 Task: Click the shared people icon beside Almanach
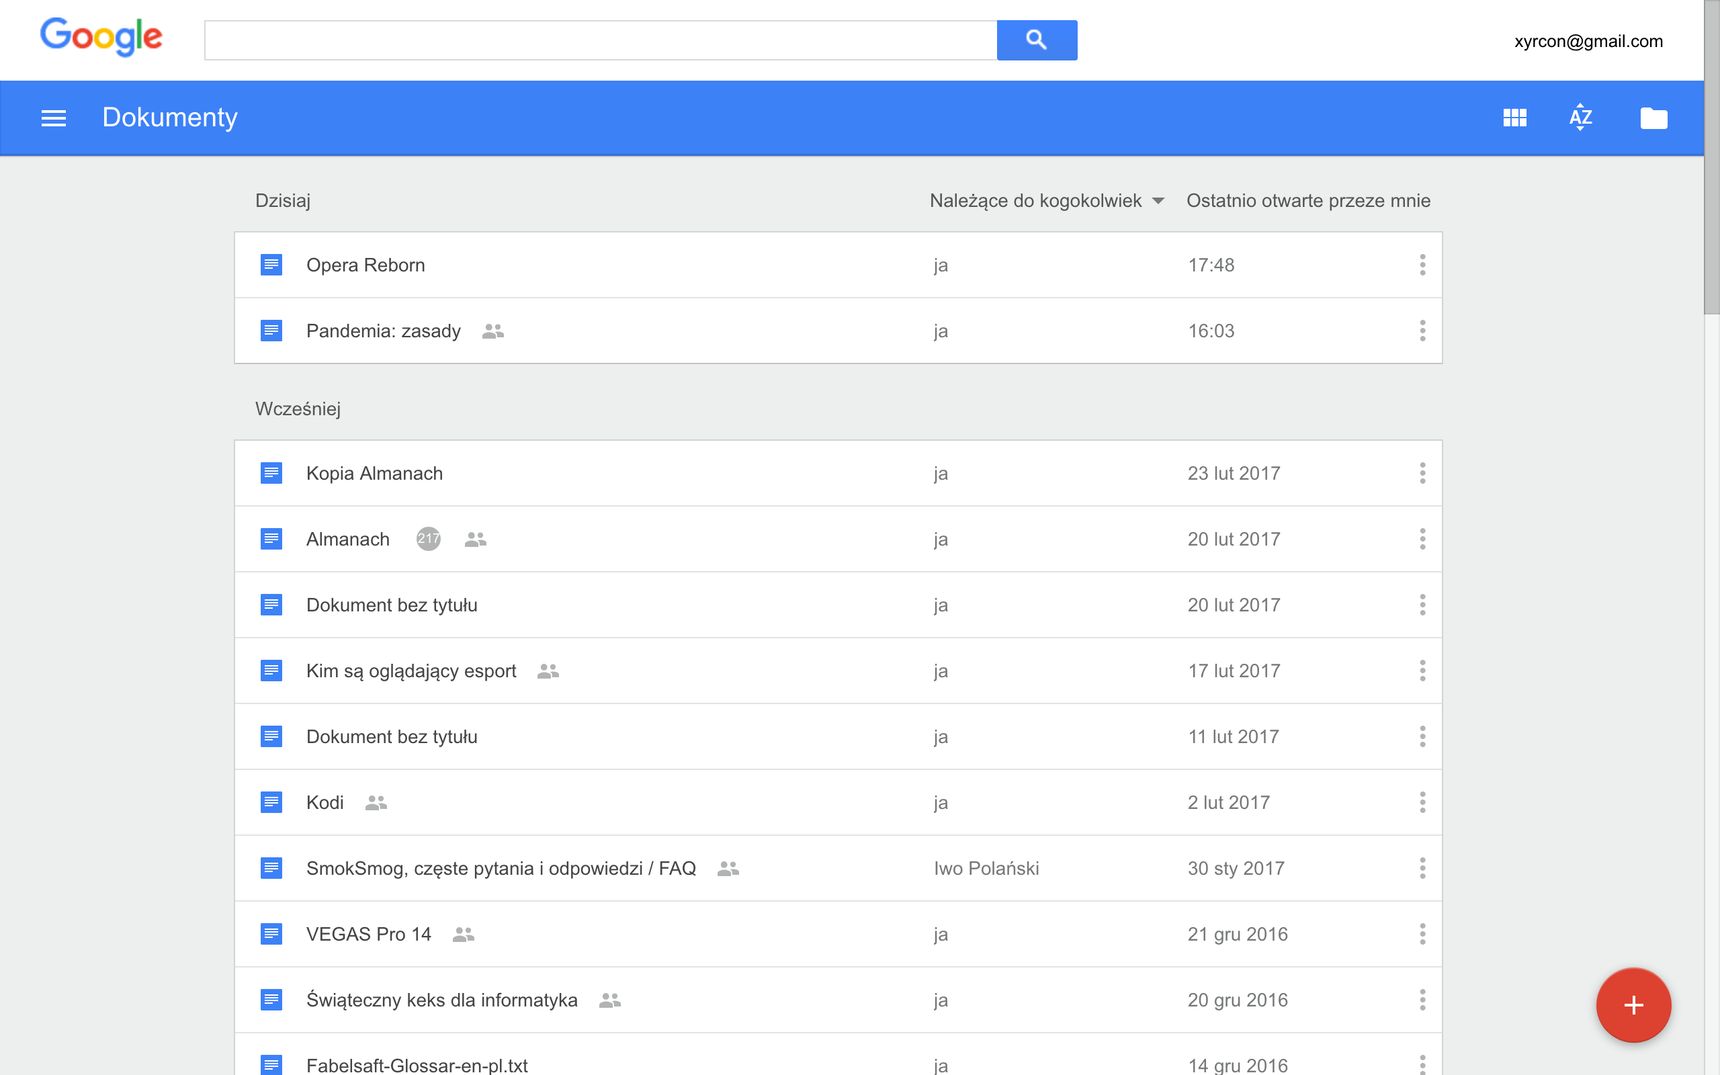click(x=476, y=539)
